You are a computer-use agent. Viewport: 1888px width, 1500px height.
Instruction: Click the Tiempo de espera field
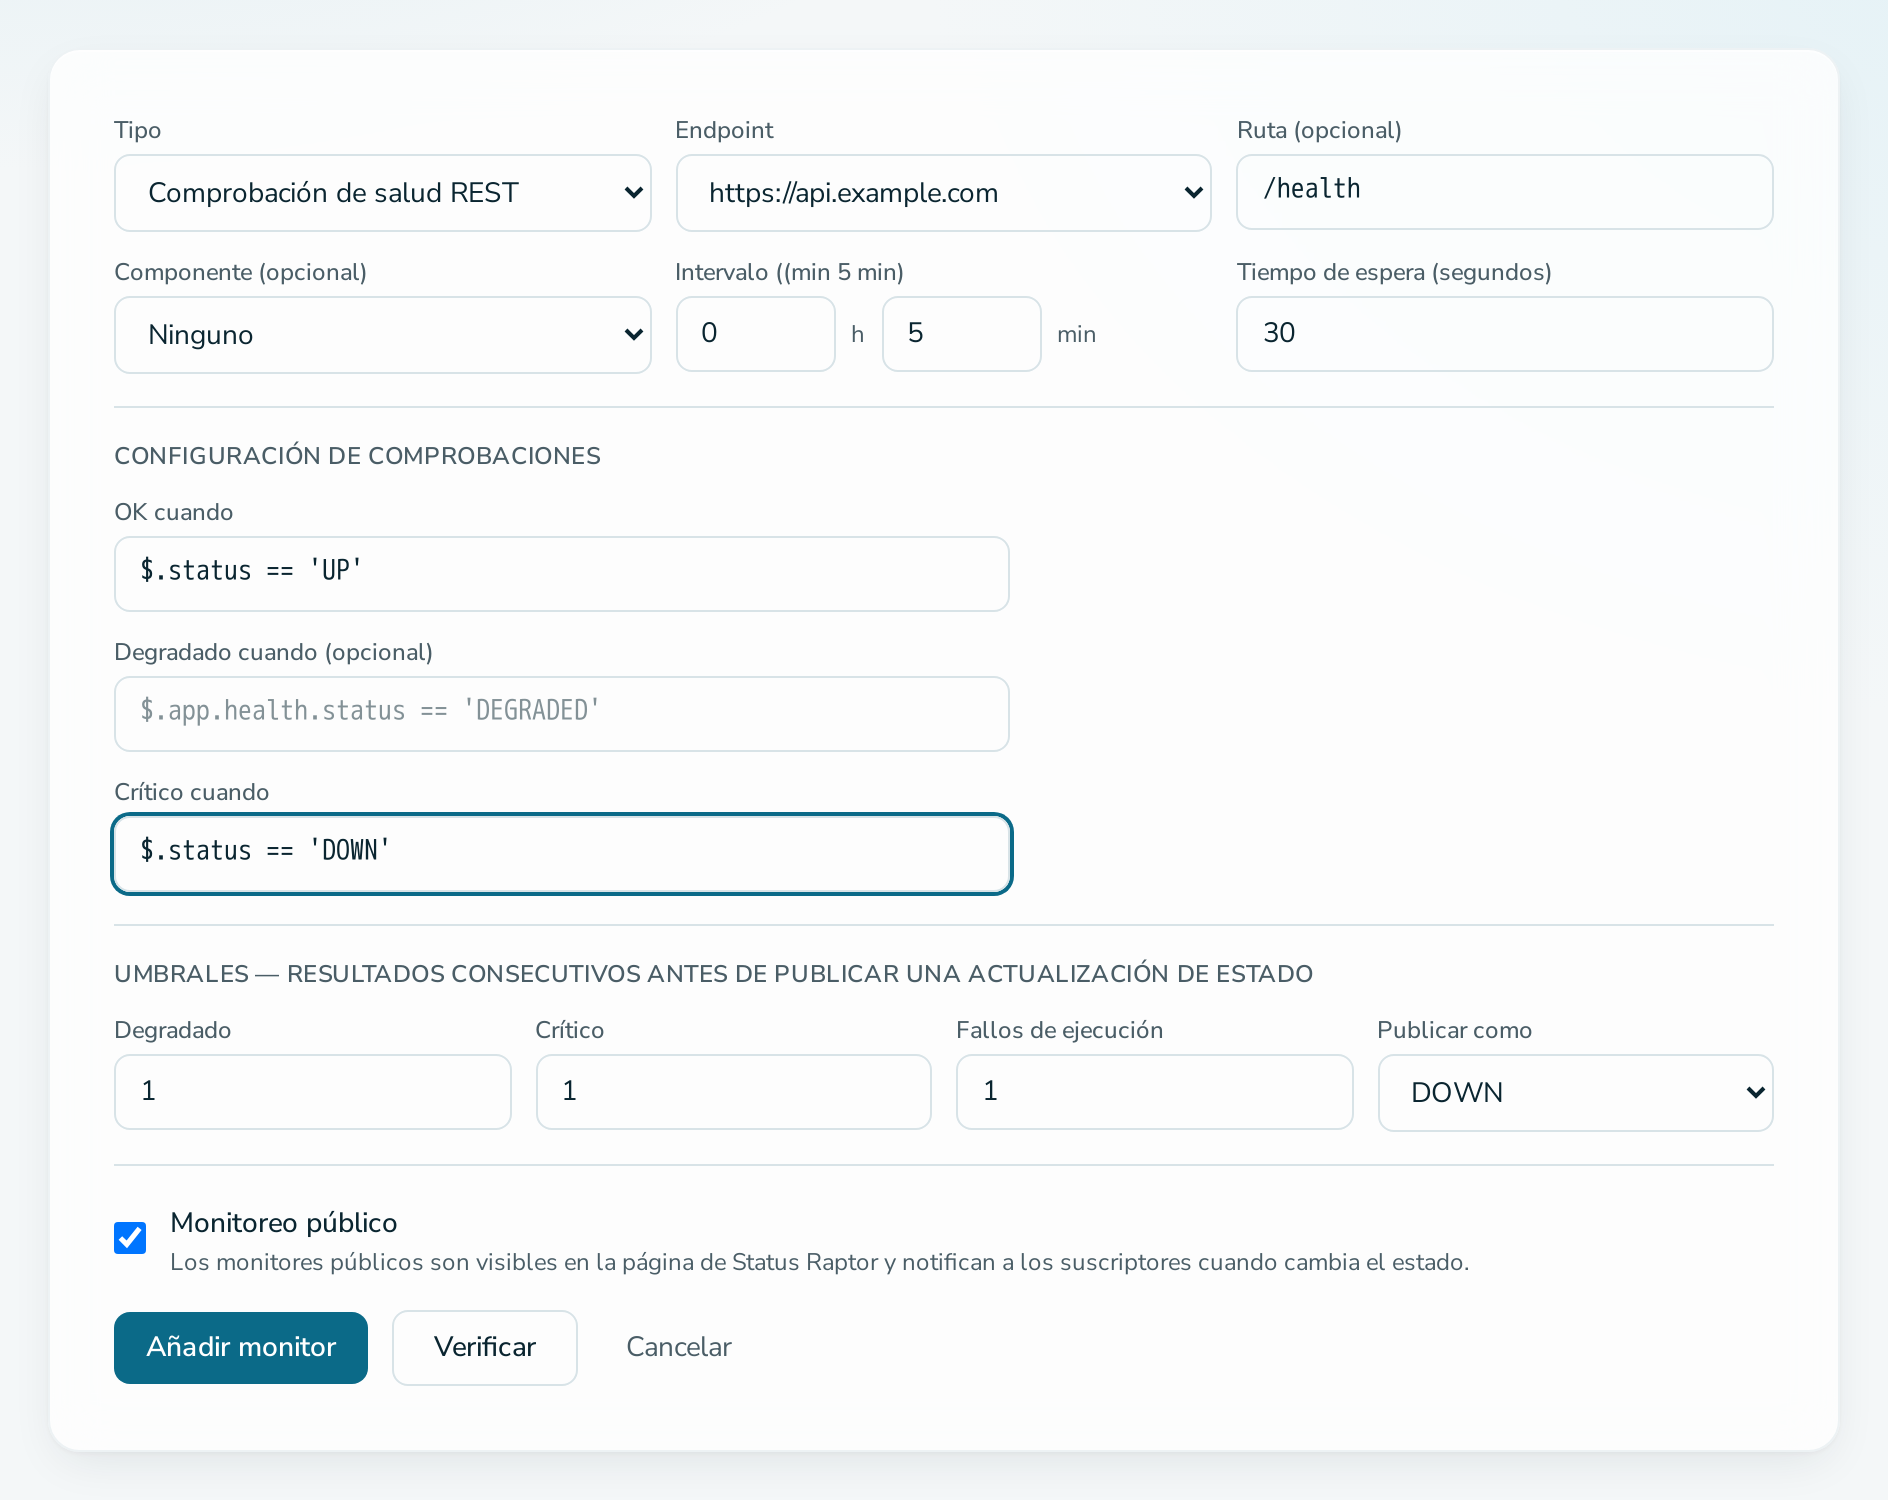1504,334
